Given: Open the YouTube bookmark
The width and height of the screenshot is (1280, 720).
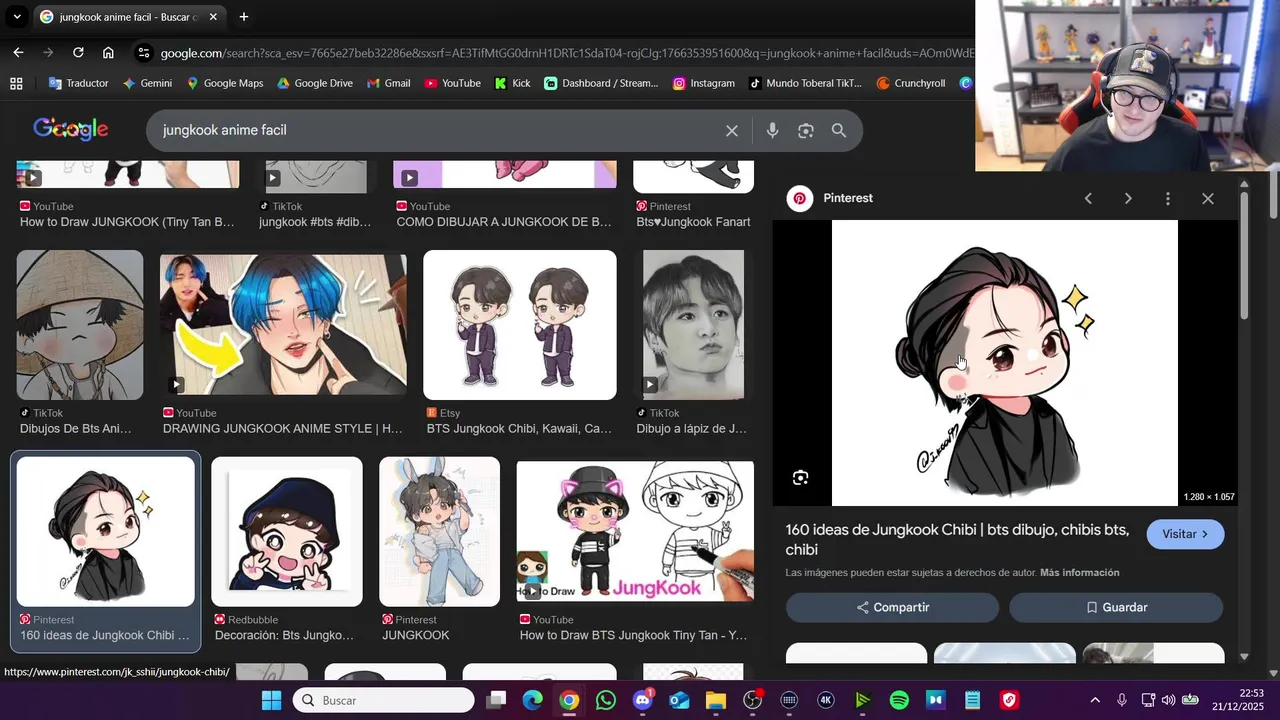Looking at the screenshot, I should tap(452, 83).
